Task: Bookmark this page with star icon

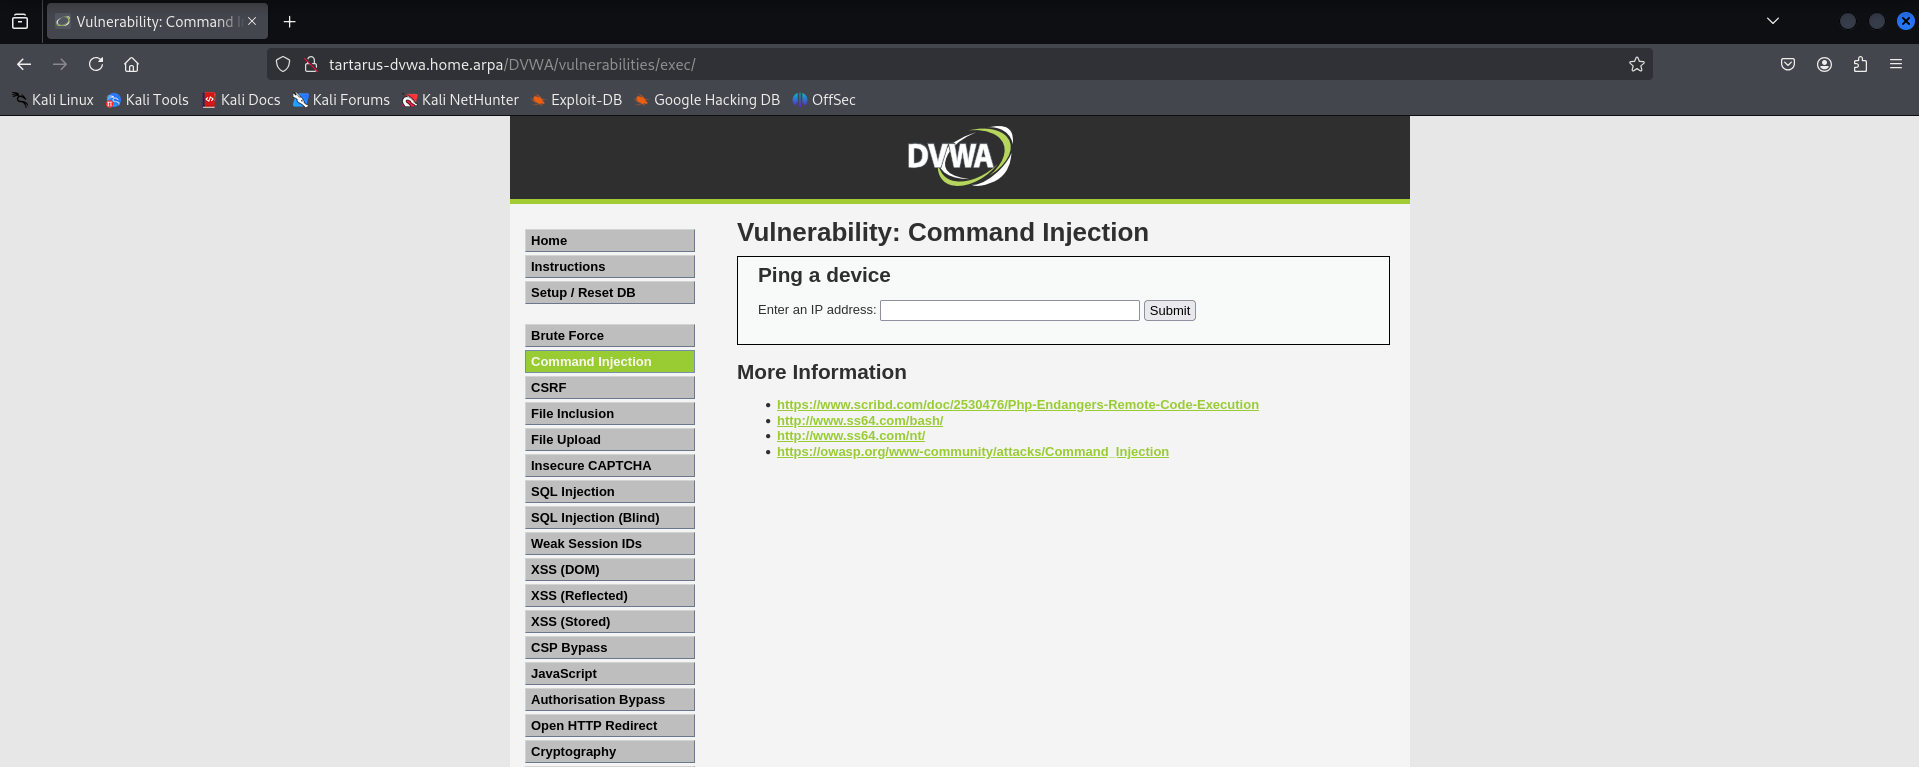Action: click(1636, 64)
